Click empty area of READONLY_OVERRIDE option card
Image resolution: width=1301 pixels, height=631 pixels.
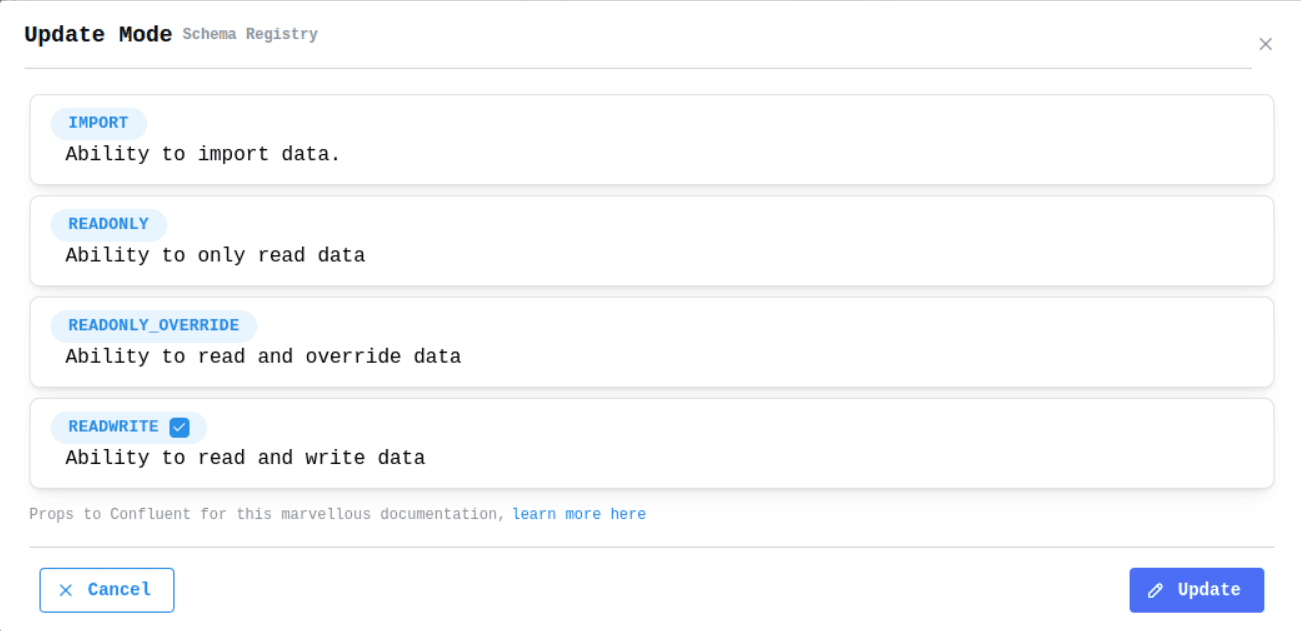(x=800, y=342)
